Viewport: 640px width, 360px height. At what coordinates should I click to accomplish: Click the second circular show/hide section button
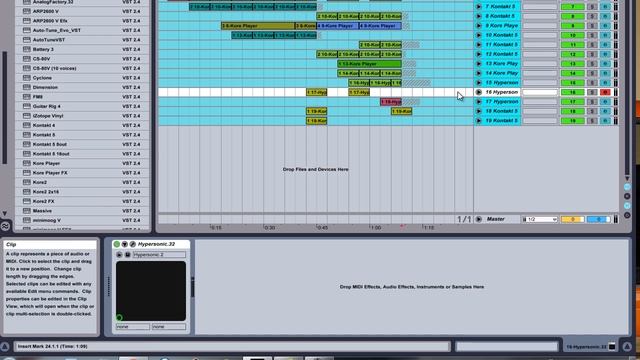[627, 196]
